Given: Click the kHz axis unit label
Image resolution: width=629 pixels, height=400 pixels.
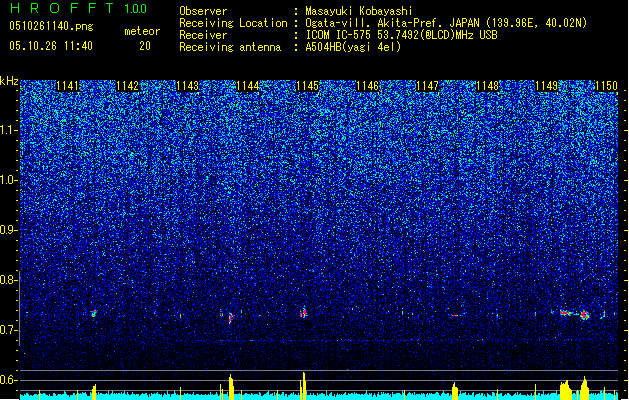Looking at the screenshot, I should (x=9, y=81).
